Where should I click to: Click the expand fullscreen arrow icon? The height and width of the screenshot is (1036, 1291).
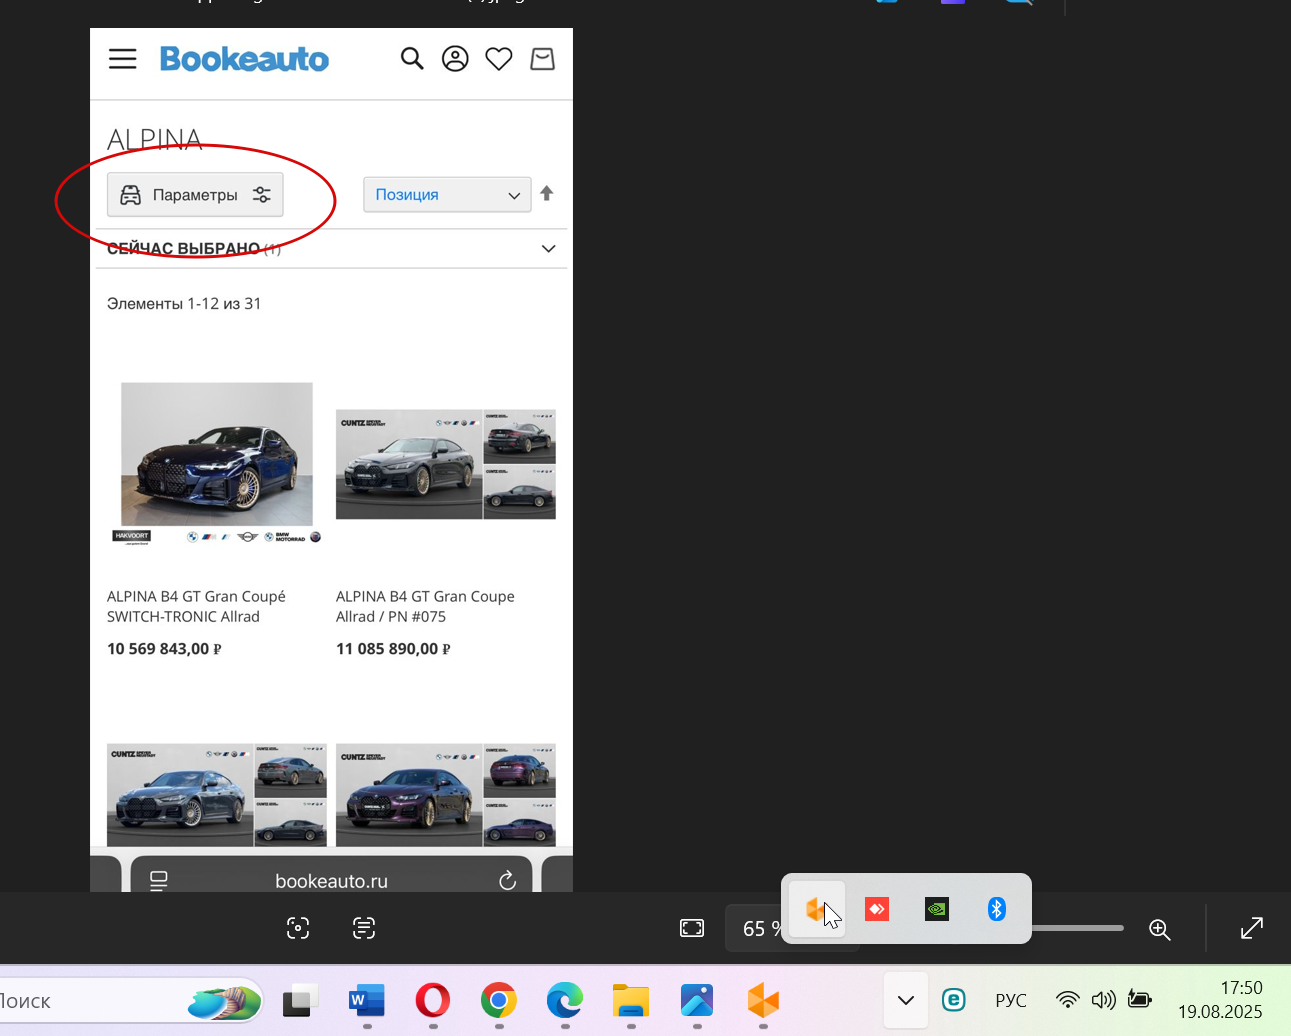tap(1252, 928)
